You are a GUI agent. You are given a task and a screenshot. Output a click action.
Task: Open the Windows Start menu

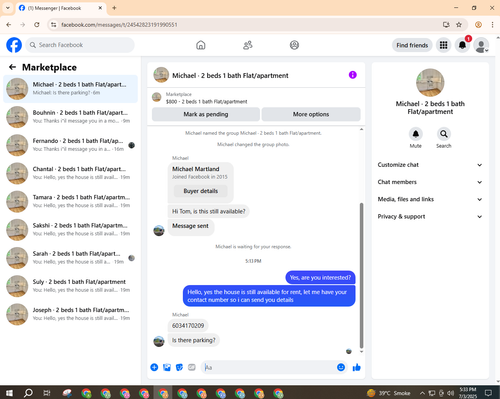9,393
